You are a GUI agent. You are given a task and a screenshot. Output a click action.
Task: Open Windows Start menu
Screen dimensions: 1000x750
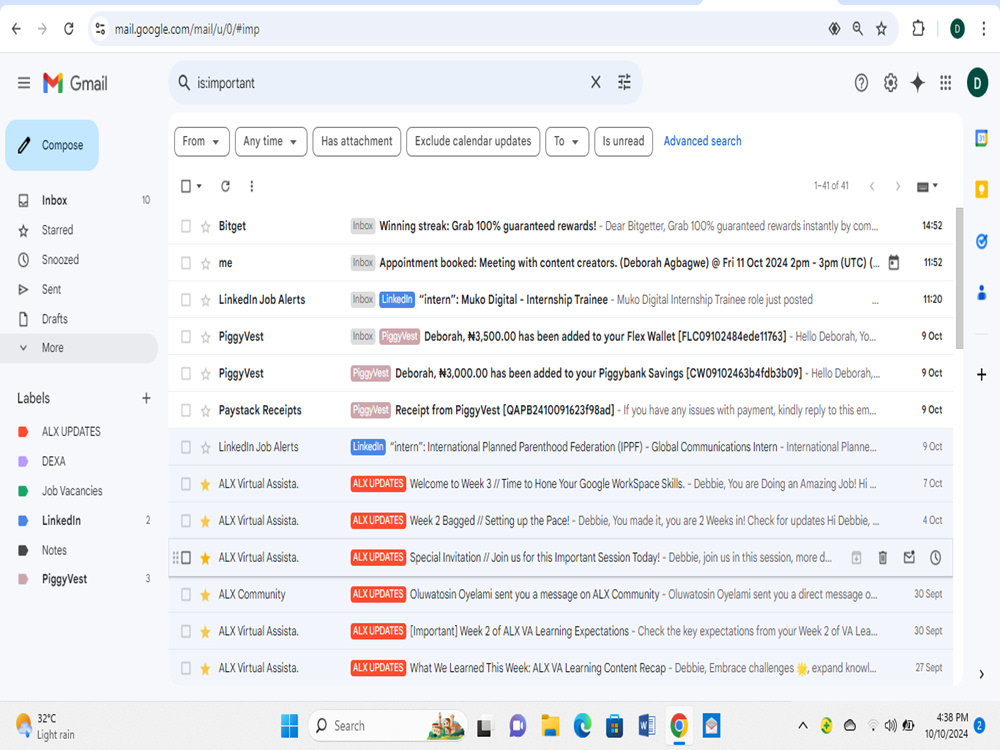coord(290,725)
